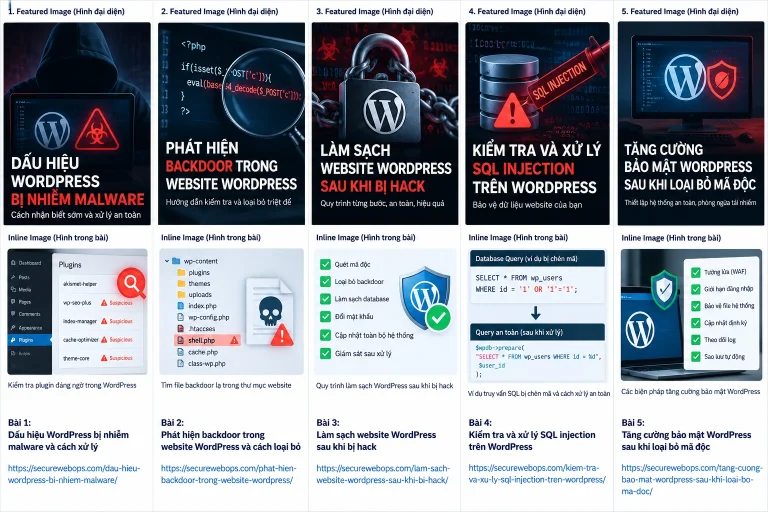This screenshot has height=512, width=768.
Task: Click the 'Bài 2:' backdoor article title
Action: click(231, 435)
